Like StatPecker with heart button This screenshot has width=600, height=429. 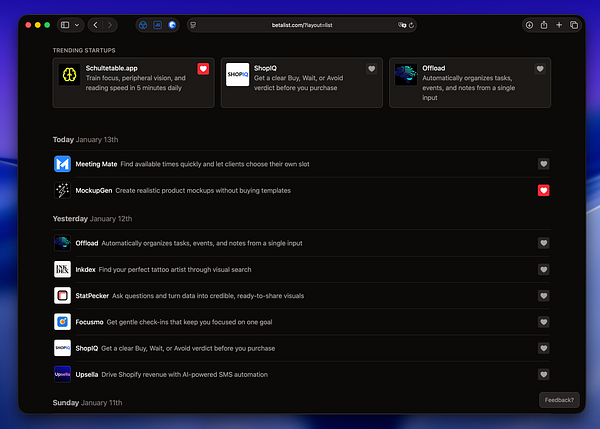(x=544, y=295)
